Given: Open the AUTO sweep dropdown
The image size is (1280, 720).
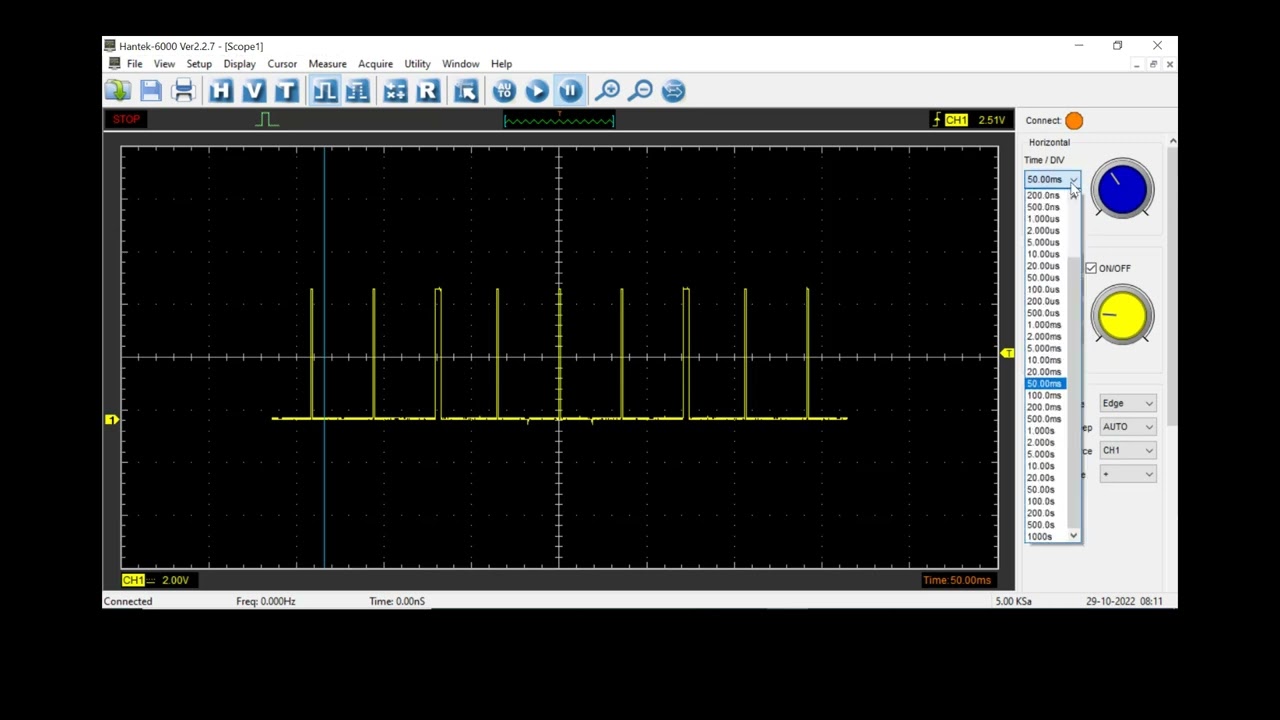Looking at the screenshot, I should pyautogui.click(x=1127, y=427).
